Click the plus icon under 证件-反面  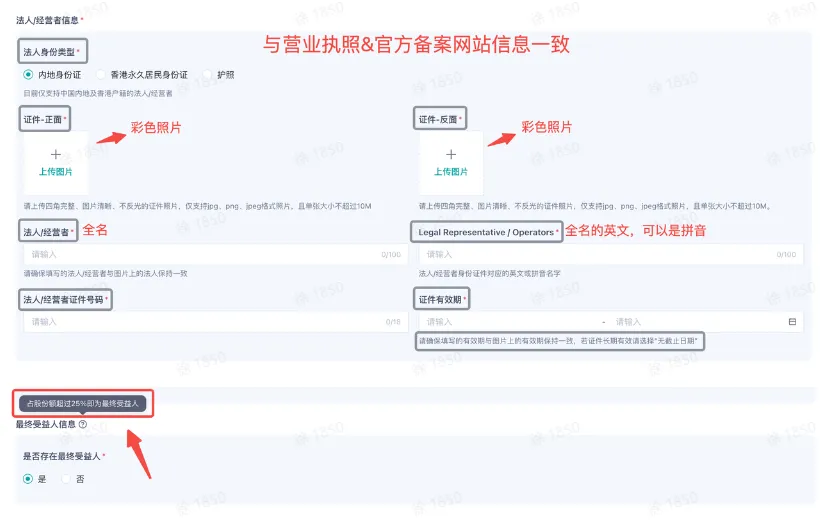click(x=451, y=154)
